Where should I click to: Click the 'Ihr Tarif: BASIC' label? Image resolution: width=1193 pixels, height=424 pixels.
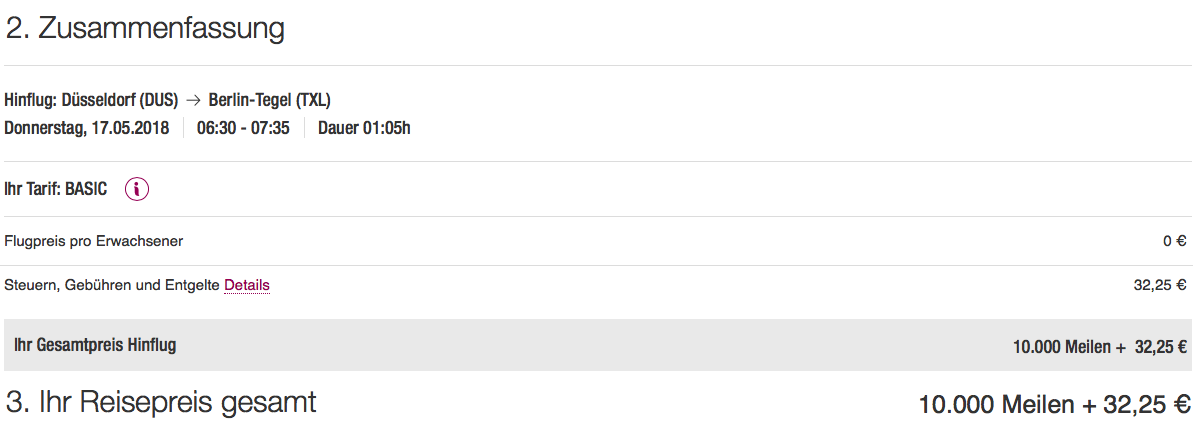56,189
